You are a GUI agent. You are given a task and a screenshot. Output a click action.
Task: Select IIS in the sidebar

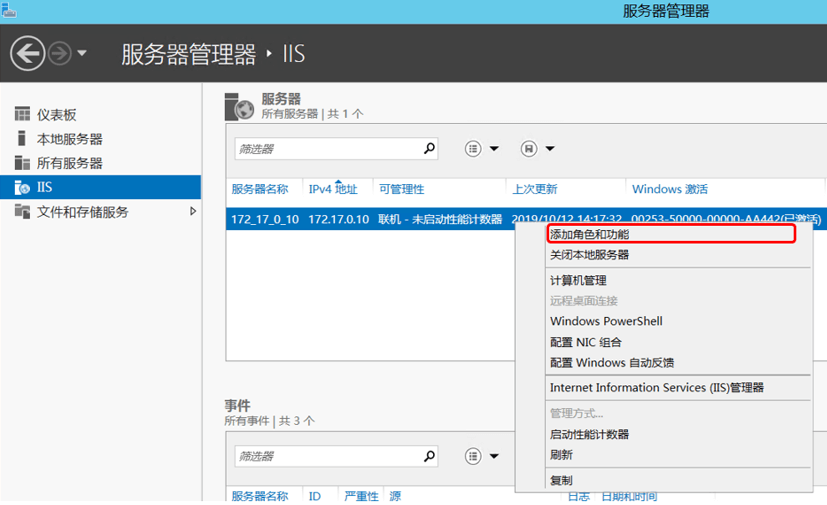click(x=100, y=187)
